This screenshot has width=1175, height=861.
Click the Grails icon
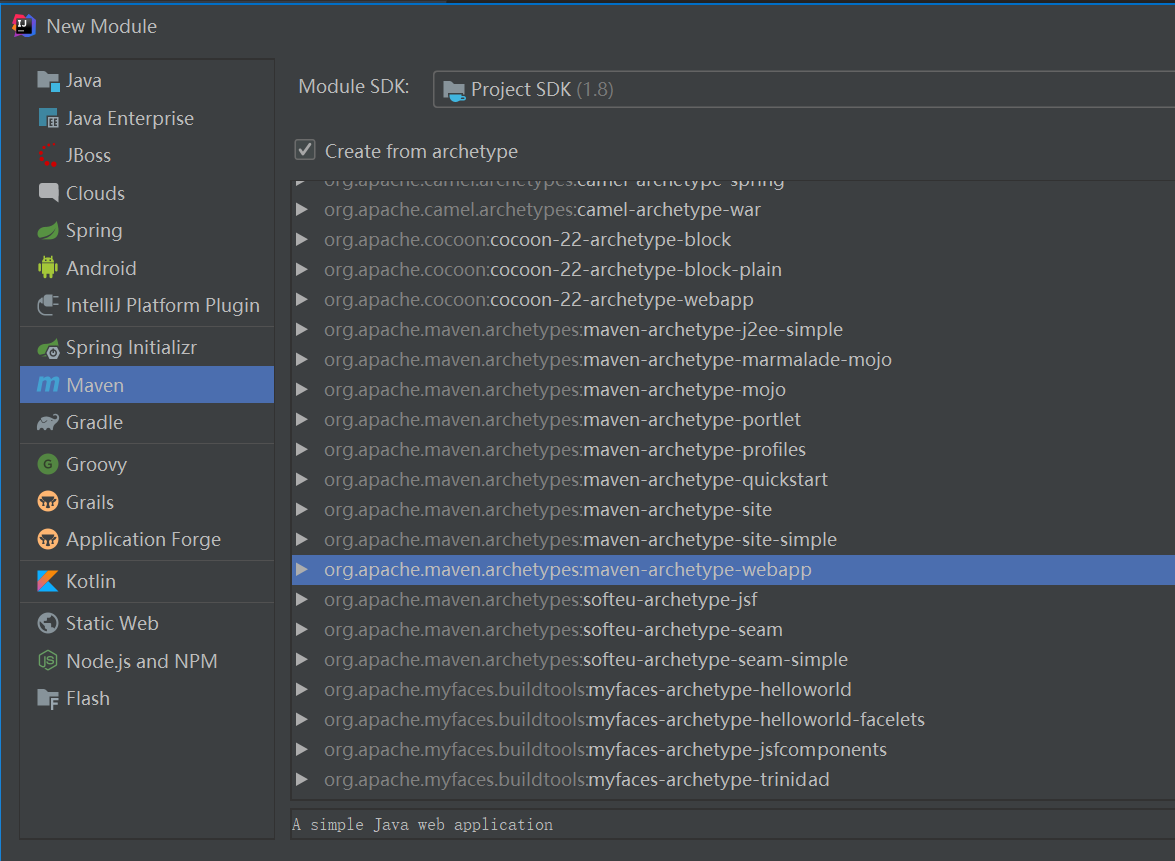point(48,502)
